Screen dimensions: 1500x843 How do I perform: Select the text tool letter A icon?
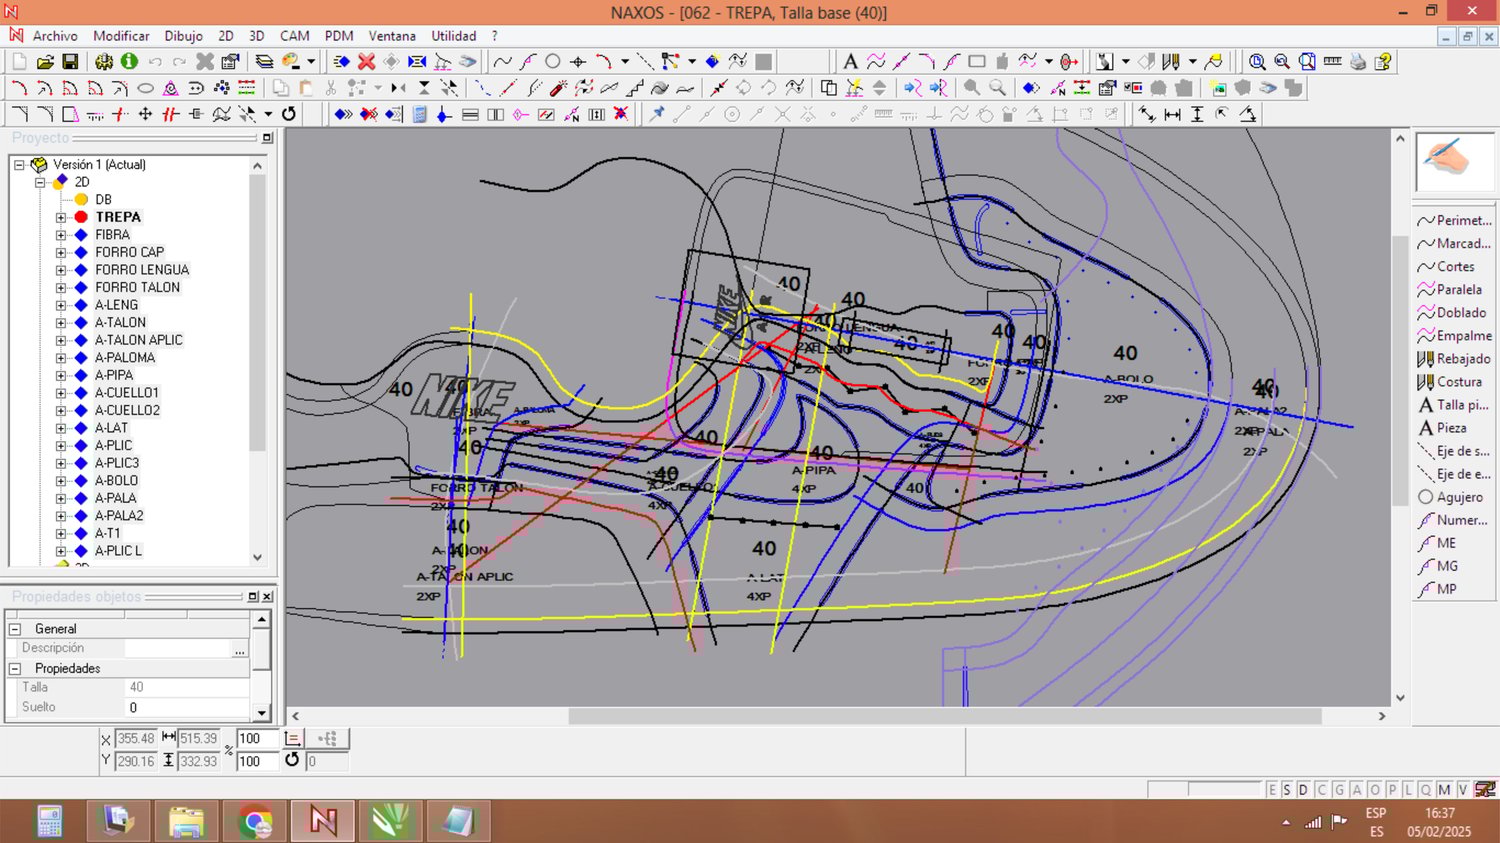[850, 62]
